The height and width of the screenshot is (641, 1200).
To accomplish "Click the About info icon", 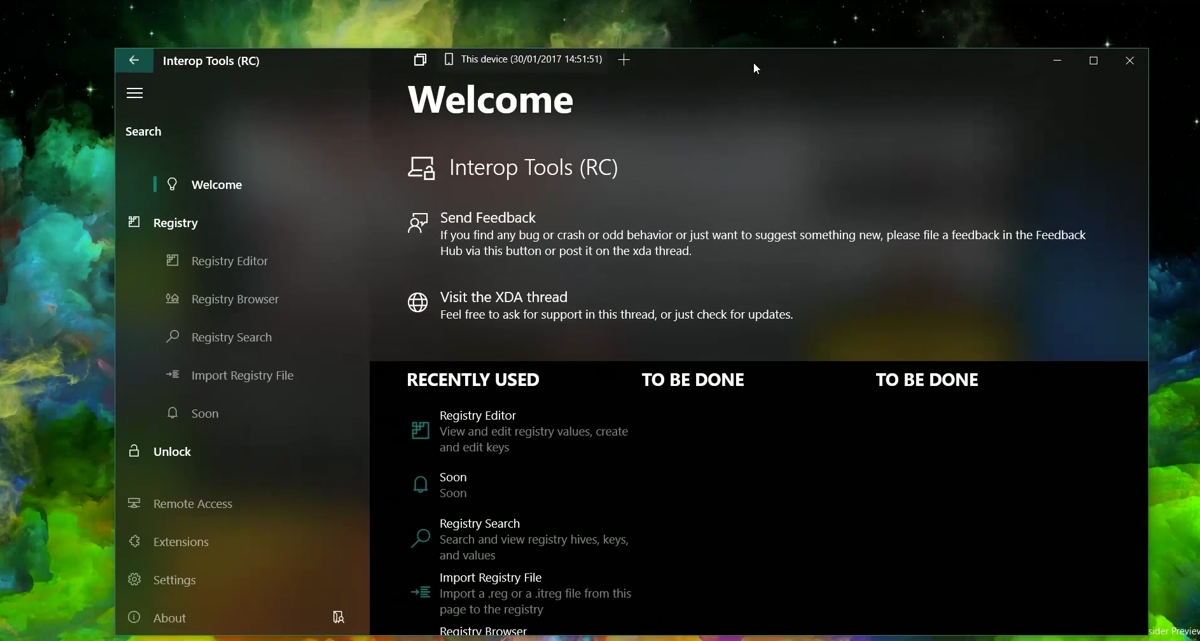I will [134, 617].
